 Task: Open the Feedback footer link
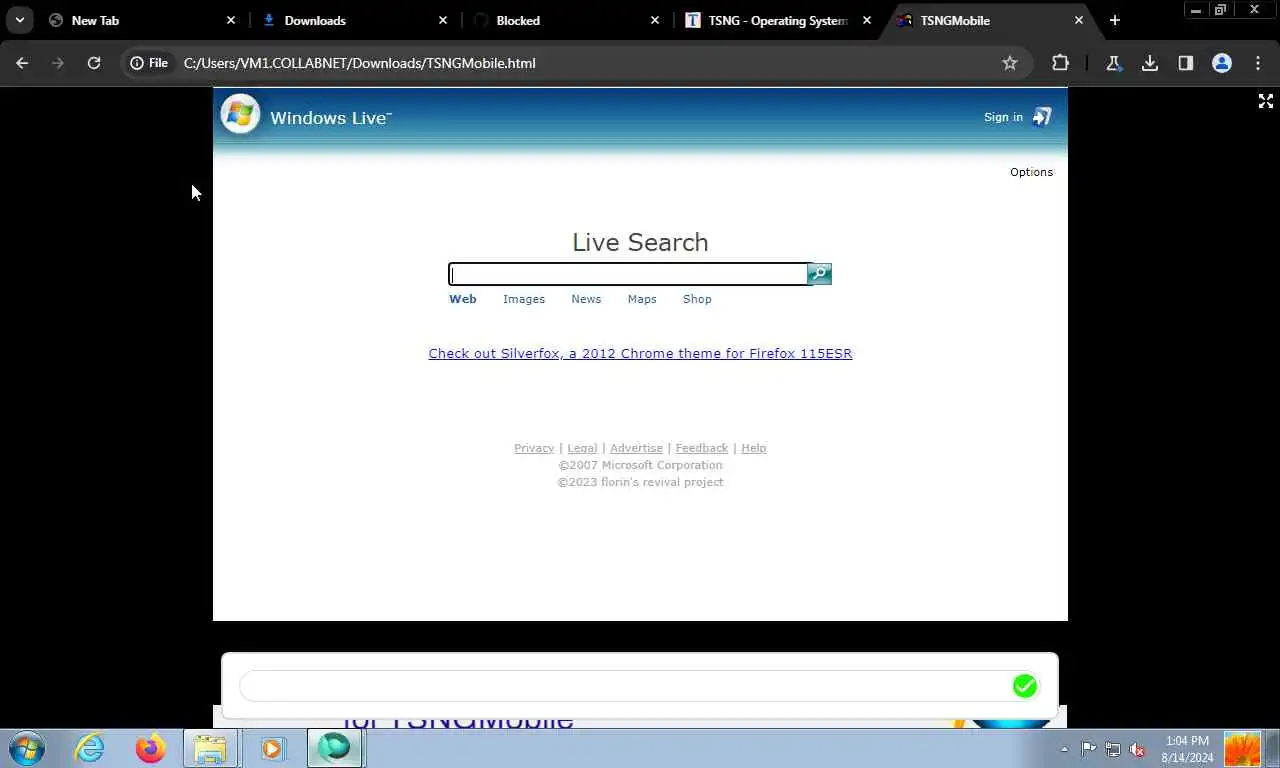pyautogui.click(x=701, y=448)
